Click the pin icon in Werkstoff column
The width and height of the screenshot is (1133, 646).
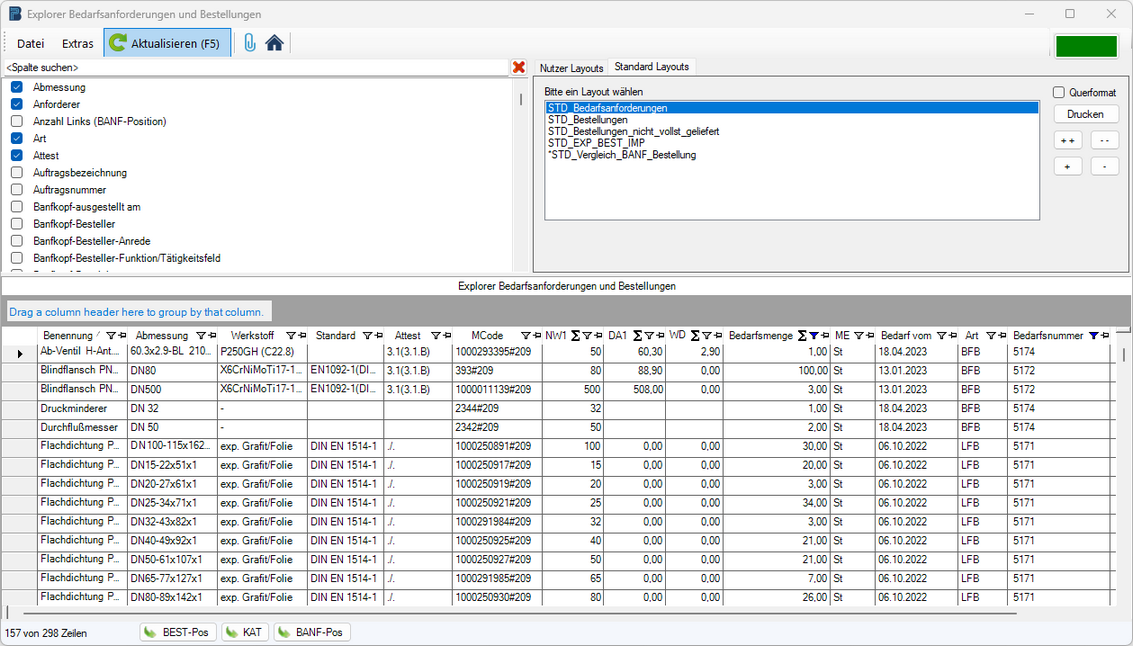(x=302, y=336)
